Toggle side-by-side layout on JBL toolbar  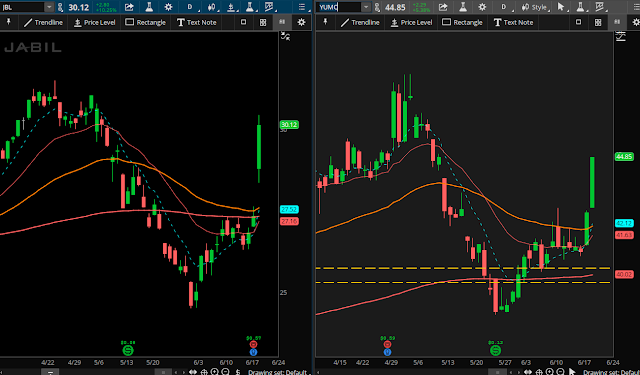282,22
